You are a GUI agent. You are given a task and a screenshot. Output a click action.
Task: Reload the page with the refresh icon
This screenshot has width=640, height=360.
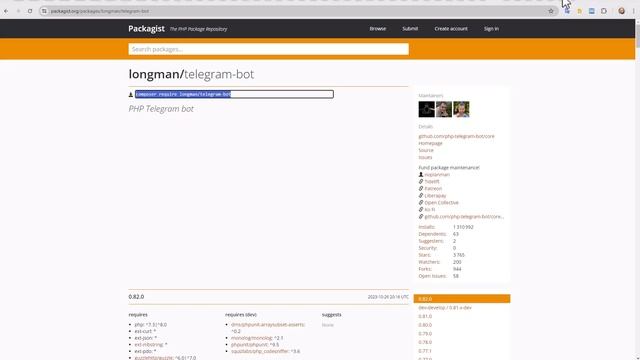pos(30,11)
